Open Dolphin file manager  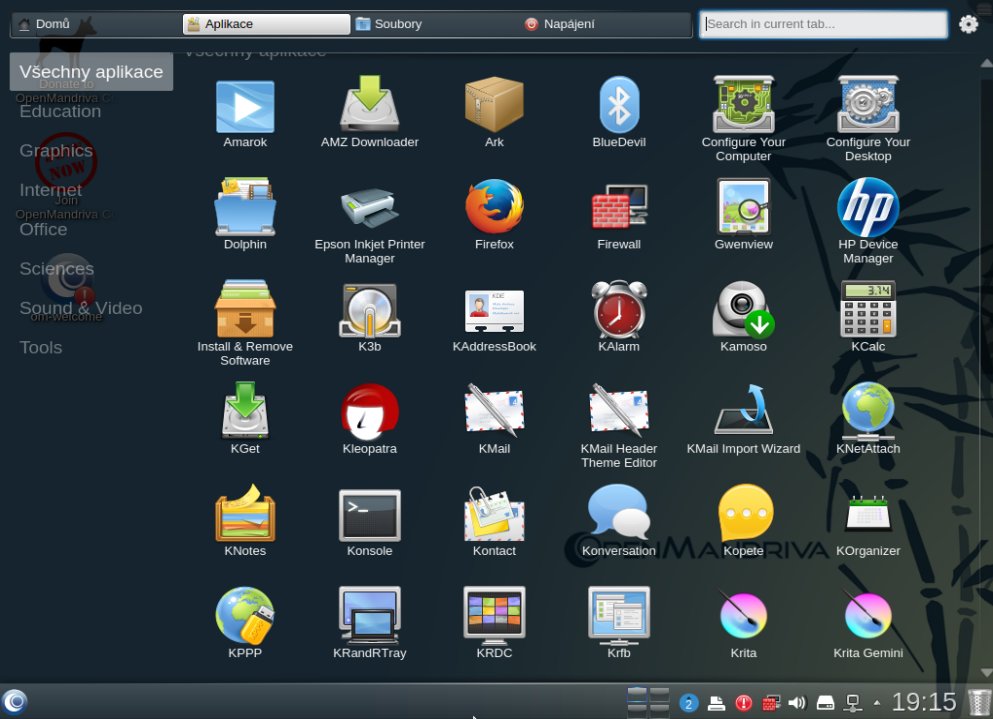coord(245,210)
